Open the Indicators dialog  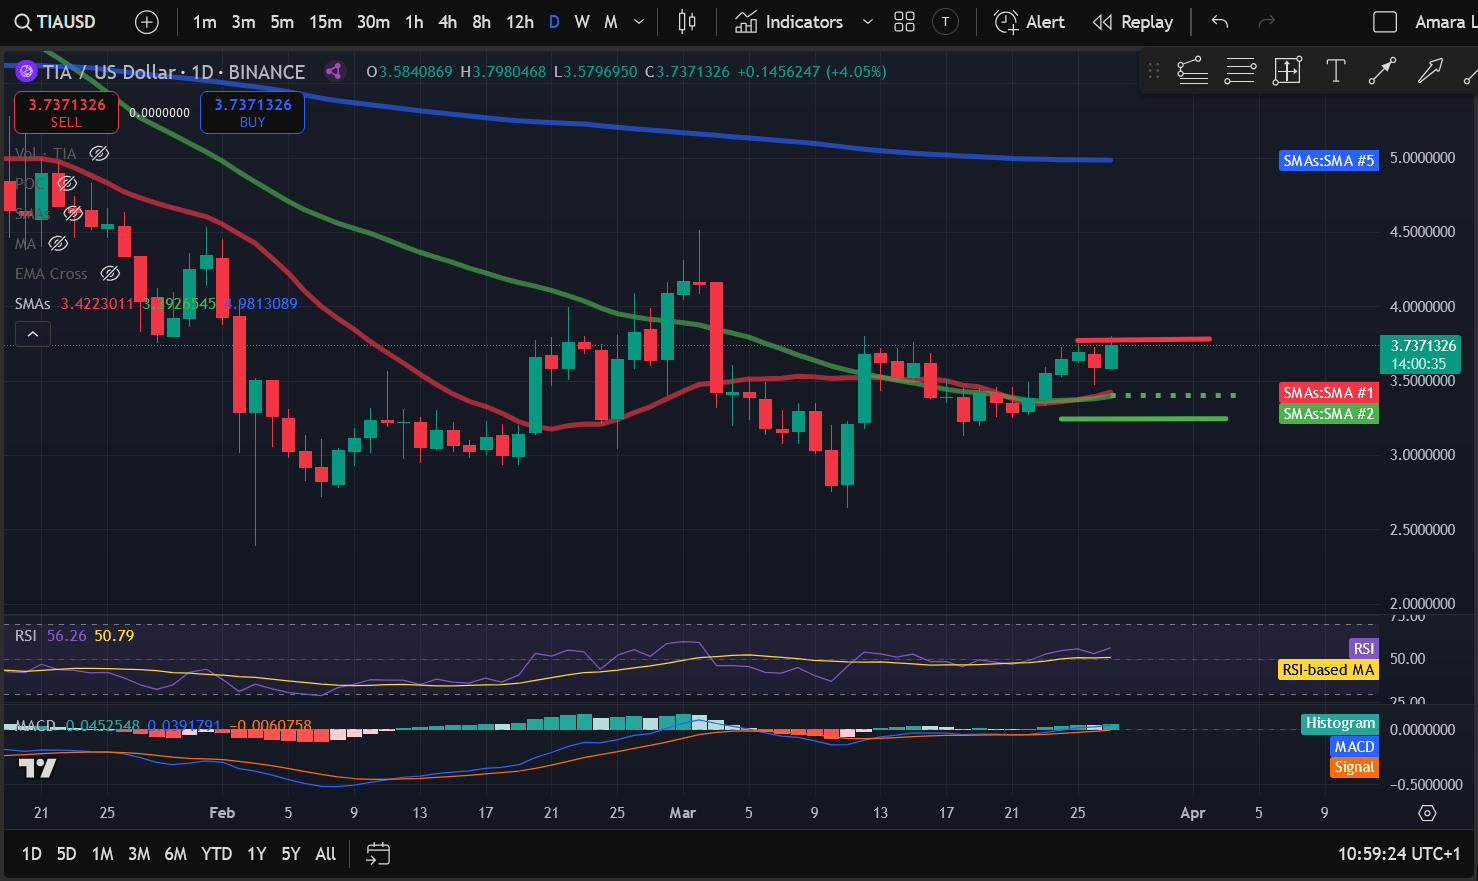point(789,22)
